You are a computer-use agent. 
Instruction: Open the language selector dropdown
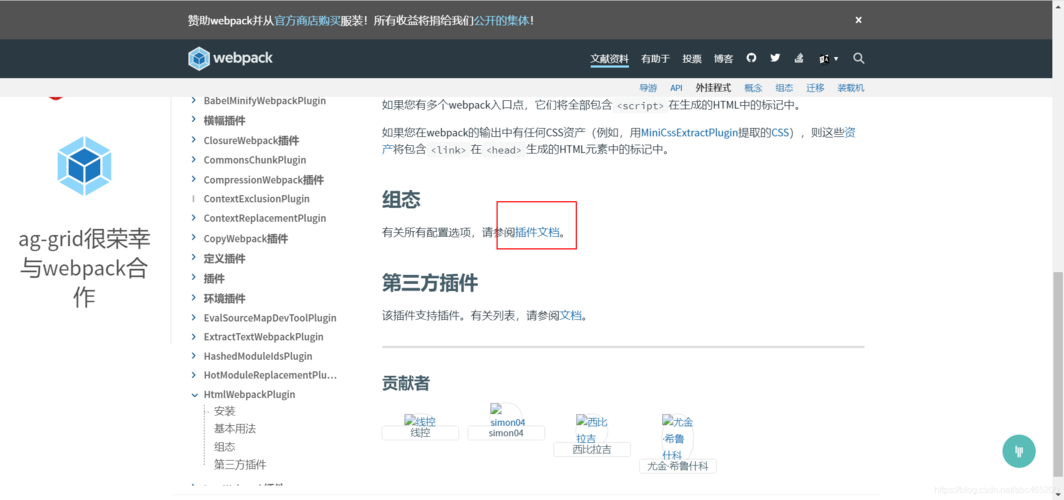(x=829, y=59)
